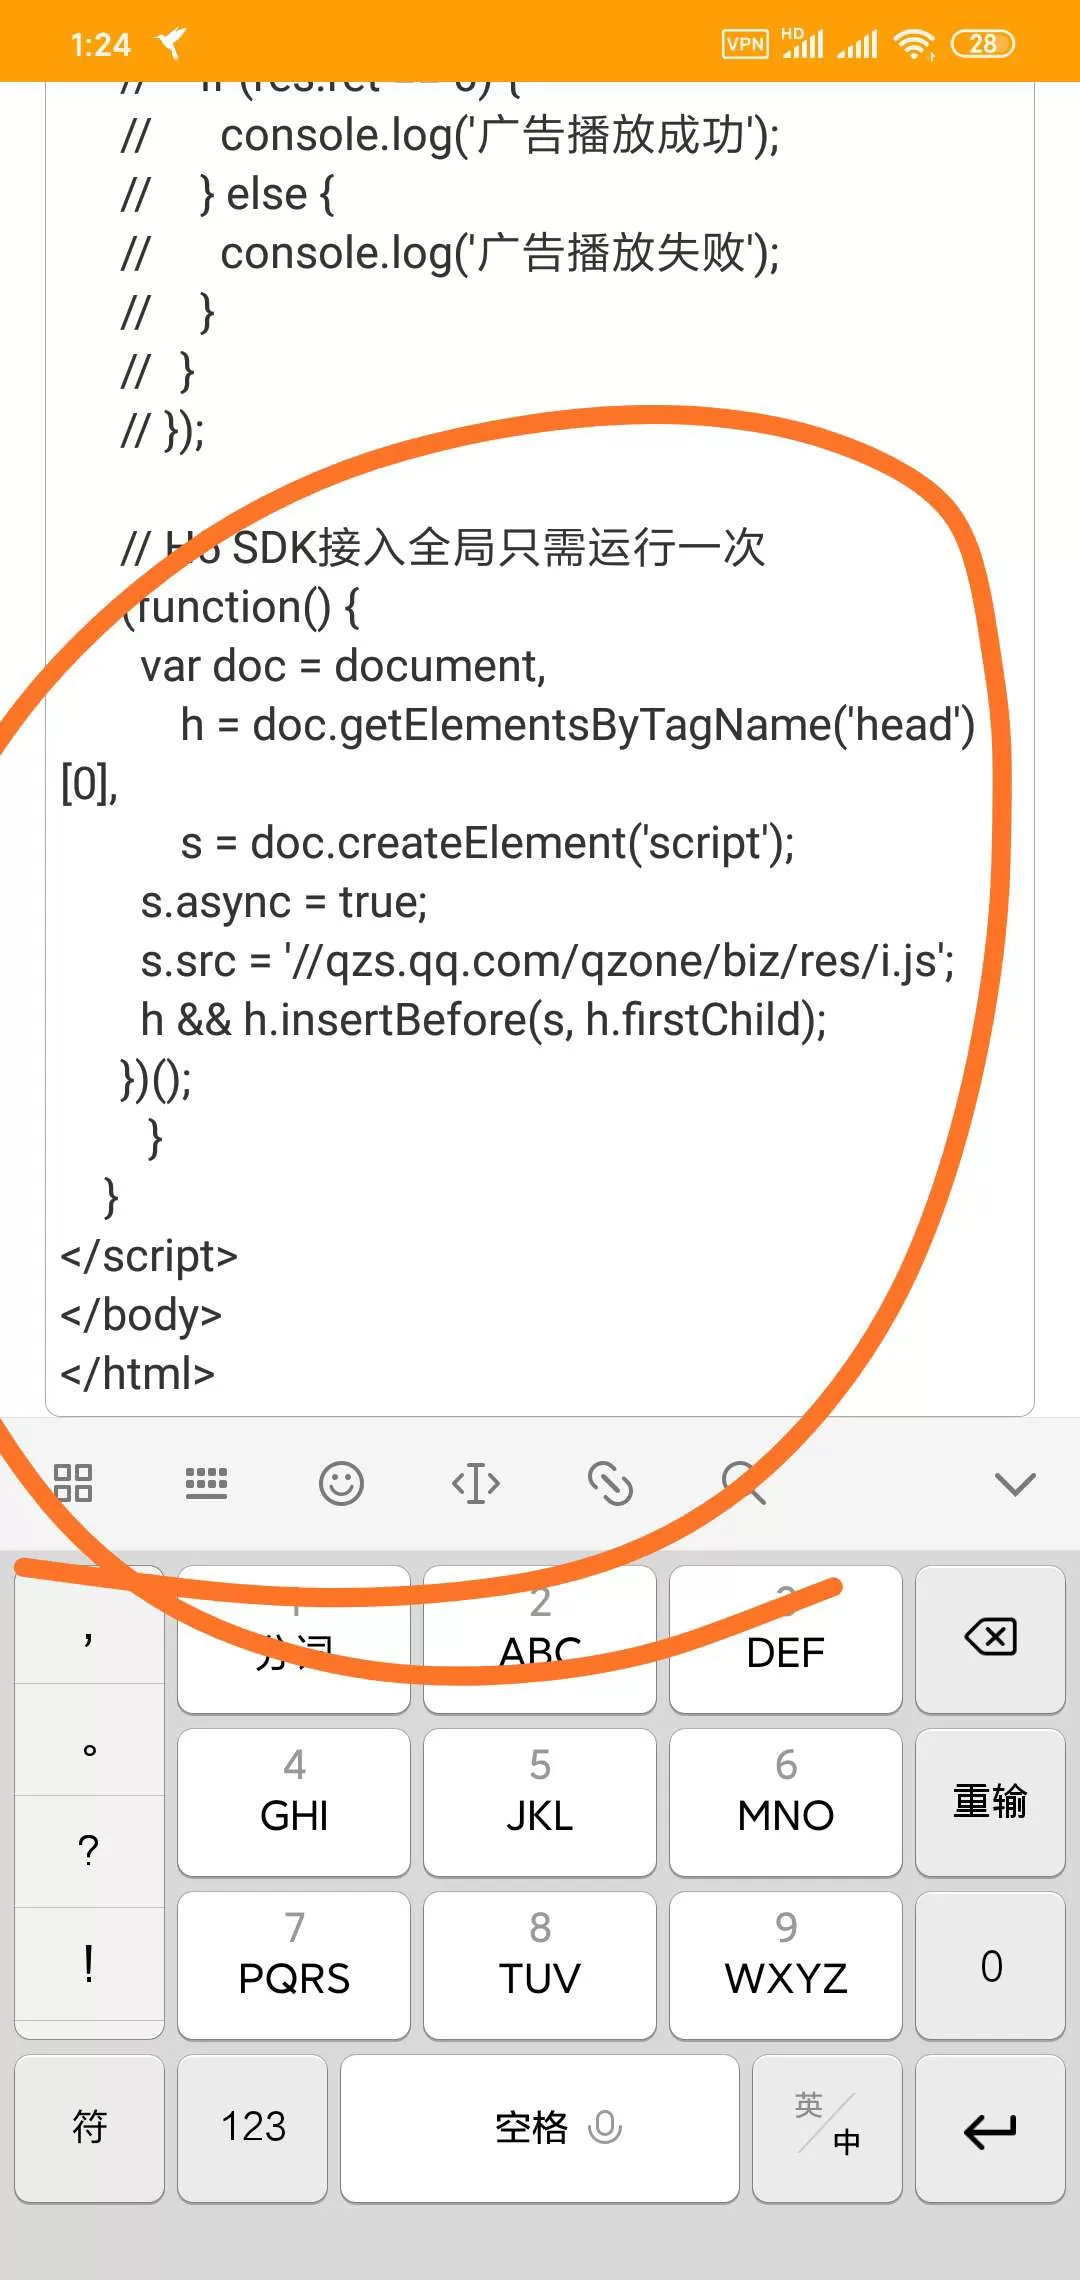The height and width of the screenshot is (2280, 1080).
Task: Switch keyboard layout via keyboard icon
Action: click(x=207, y=1483)
